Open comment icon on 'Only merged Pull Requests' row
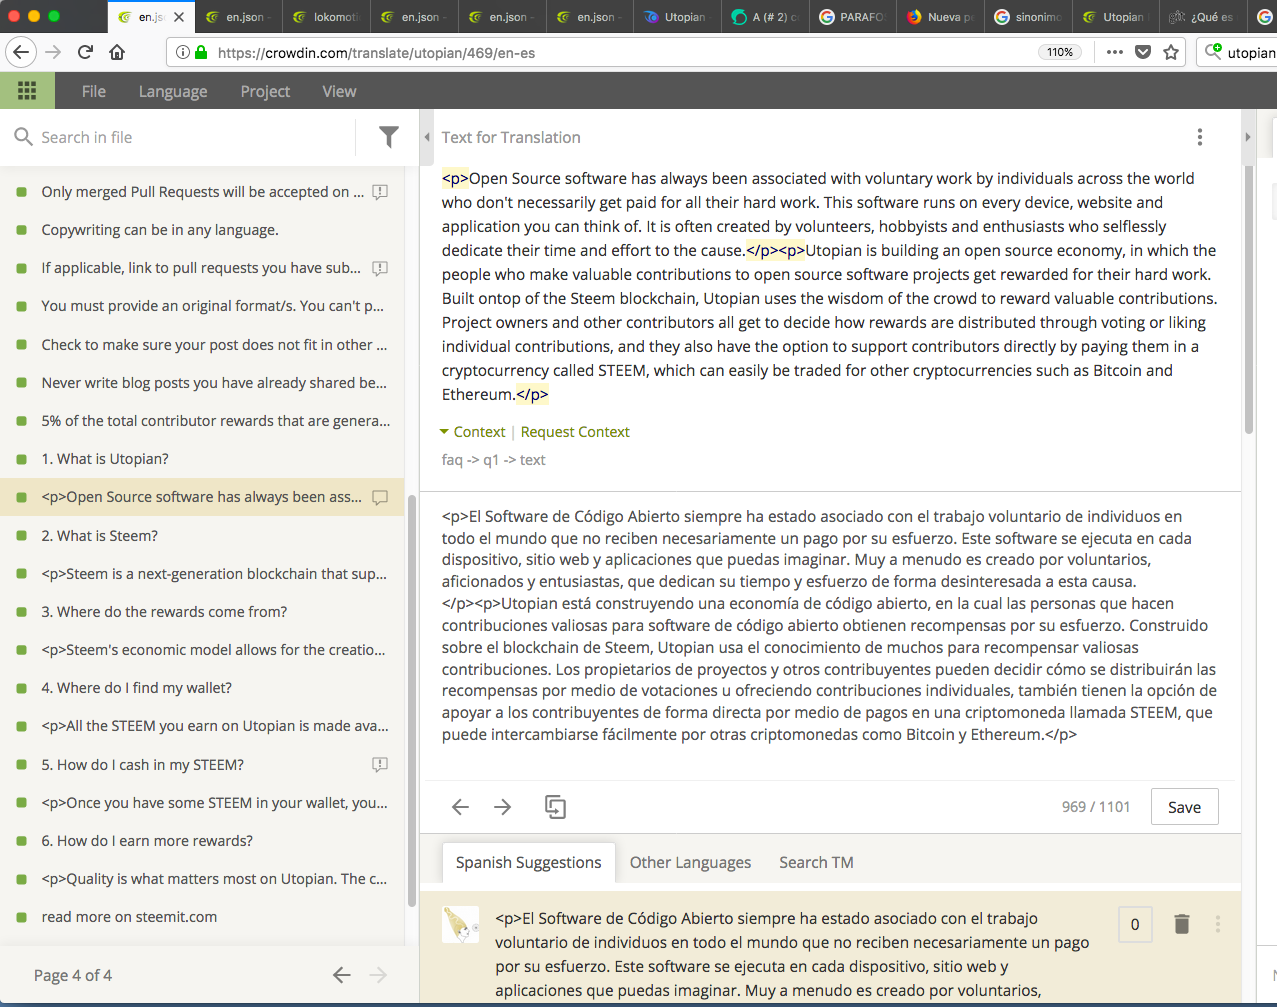1277x1007 pixels. point(380,192)
